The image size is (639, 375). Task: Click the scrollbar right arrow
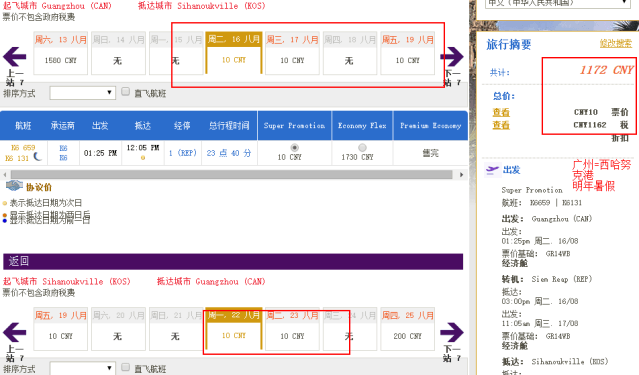click(461, 174)
